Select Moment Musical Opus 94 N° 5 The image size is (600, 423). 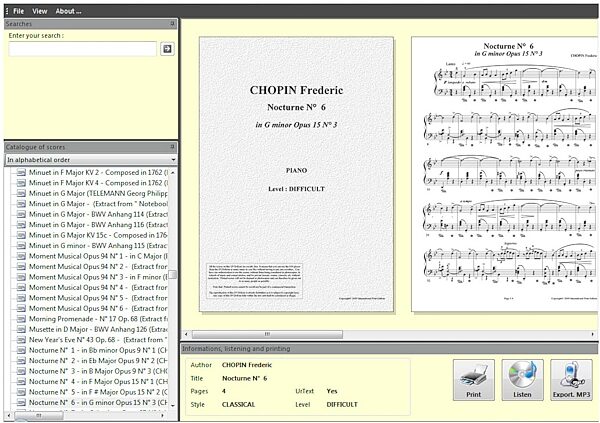[98, 298]
